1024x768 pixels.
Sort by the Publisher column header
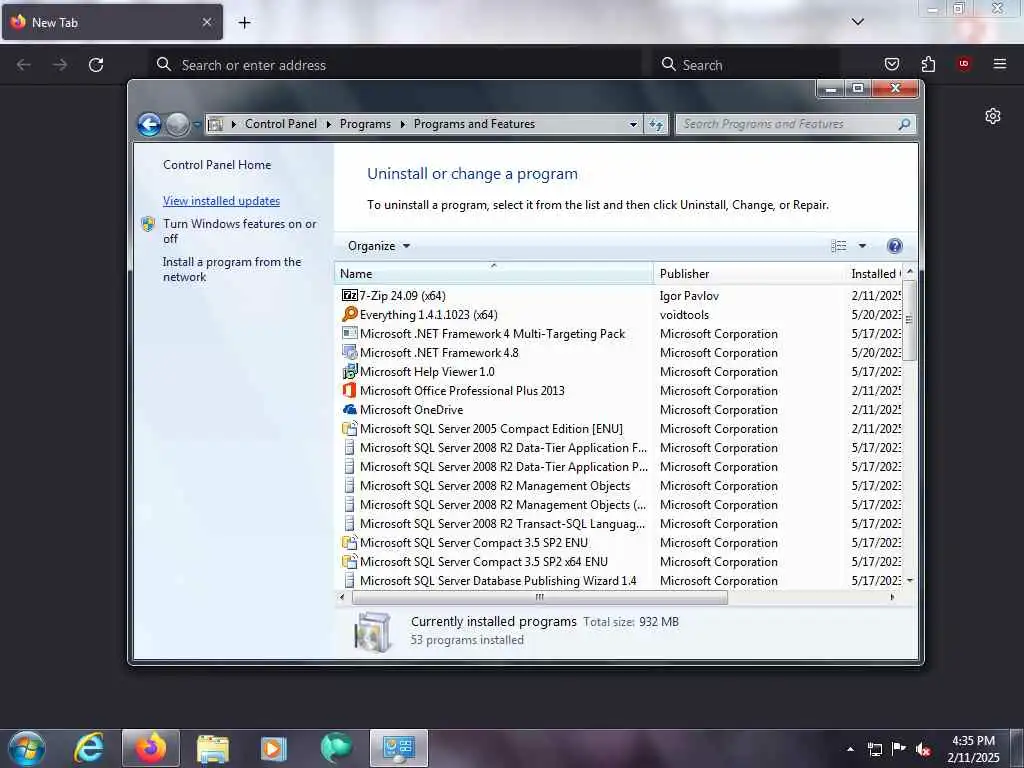749,274
